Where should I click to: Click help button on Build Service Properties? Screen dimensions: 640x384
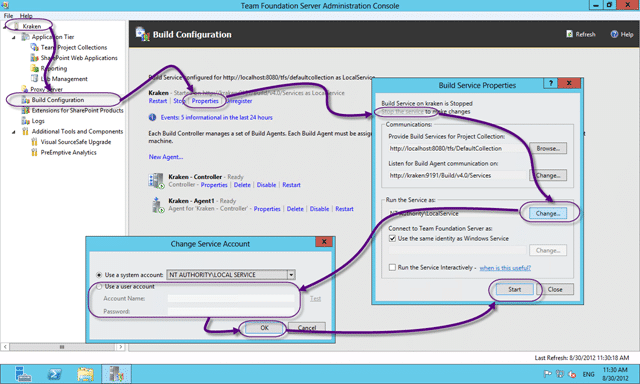click(551, 83)
